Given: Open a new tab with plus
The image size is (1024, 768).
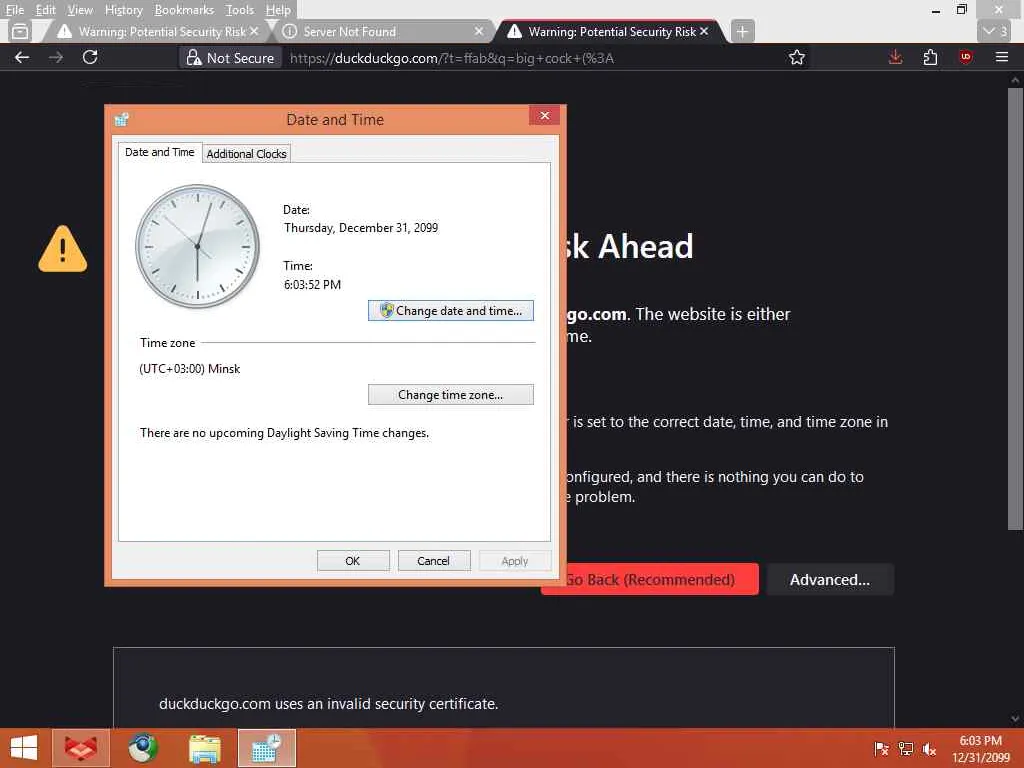Looking at the screenshot, I should 742,31.
